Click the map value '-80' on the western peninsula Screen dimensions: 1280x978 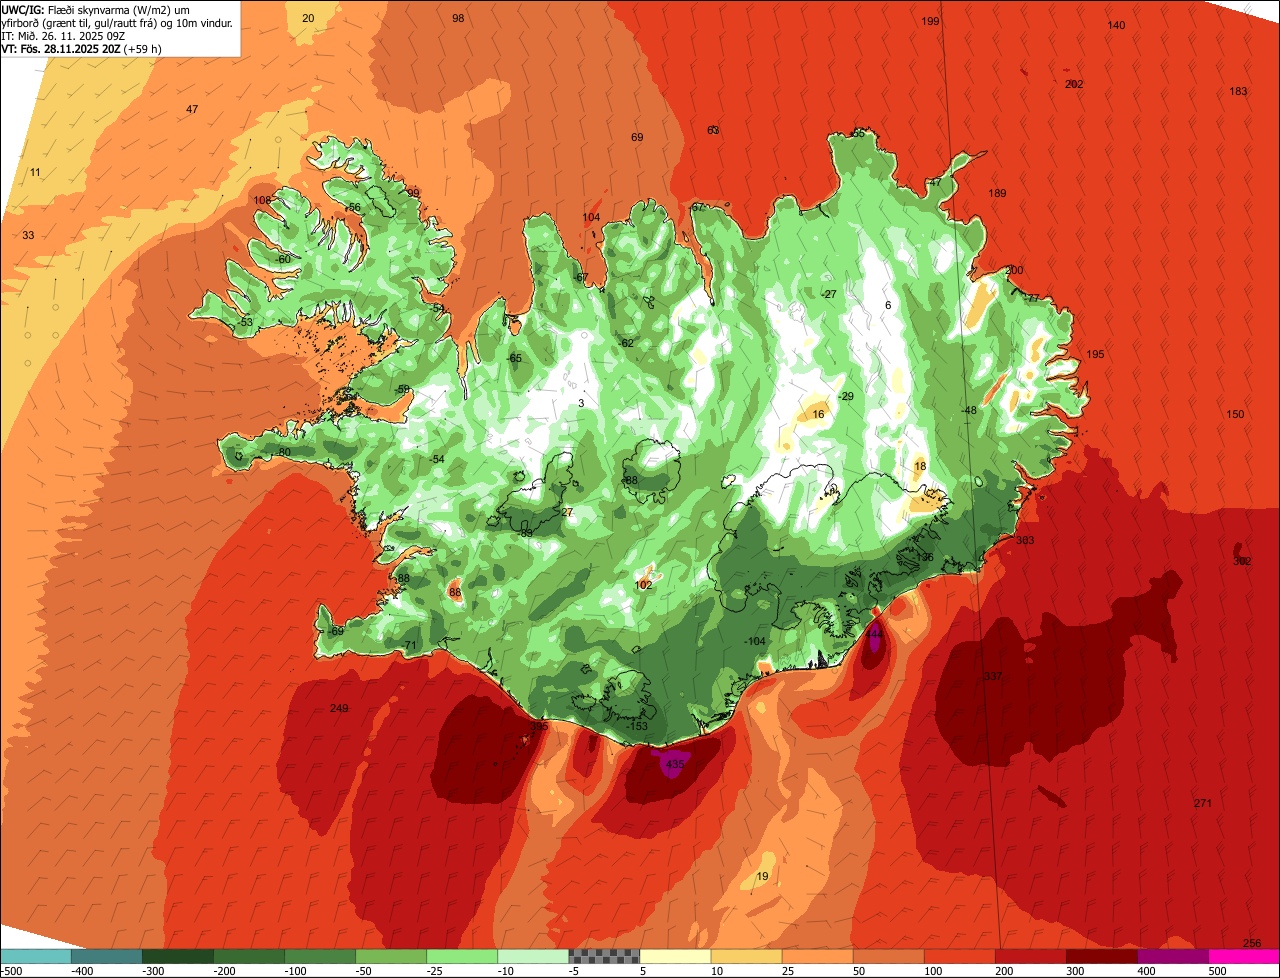point(283,452)
